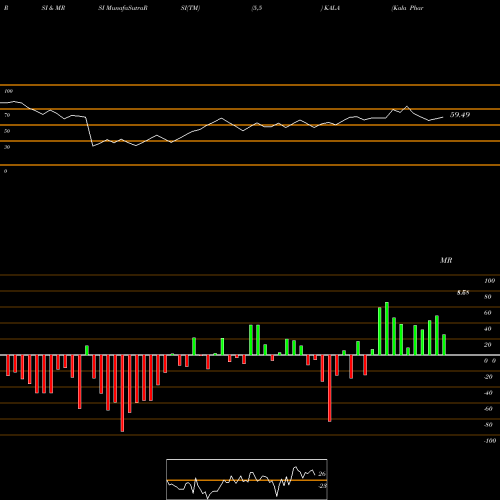This screenshot has height=500, width=500.
Task: Click the 40 label on the MR axis
Action: 488,329
